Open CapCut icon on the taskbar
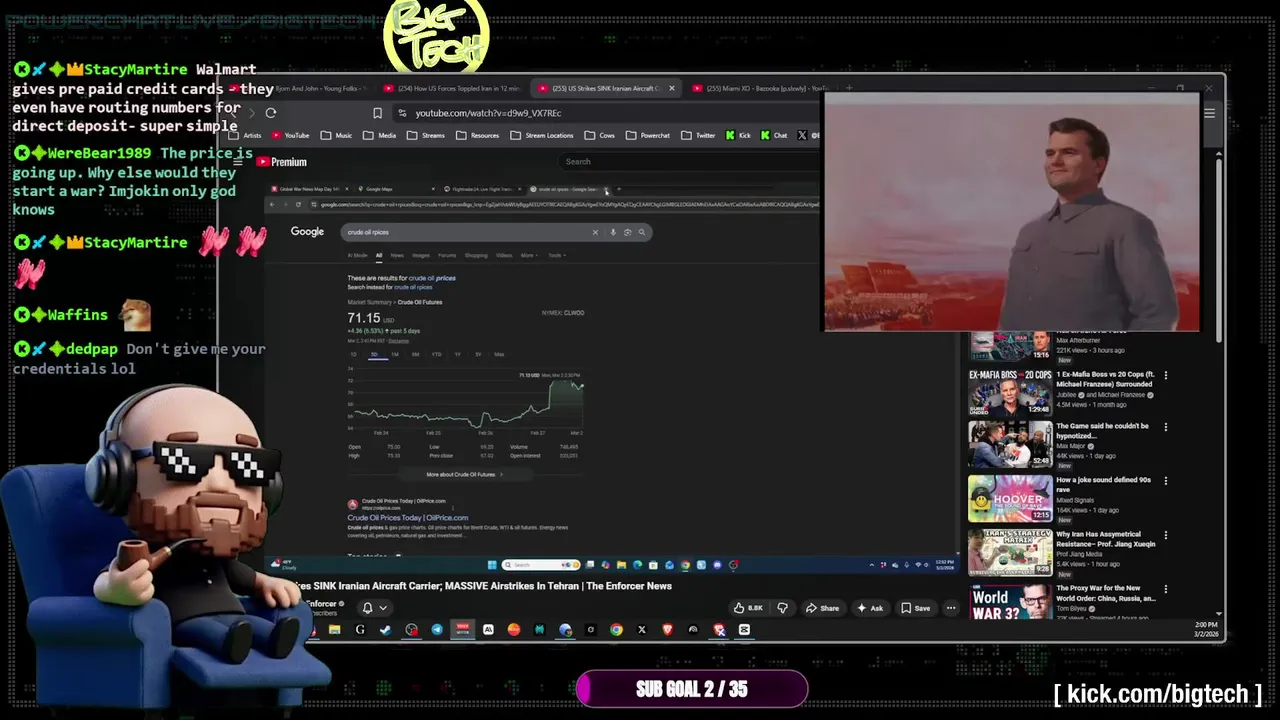Image resolution: width=1280 pixels, height=720 pixels. click(x=744, y=630)
